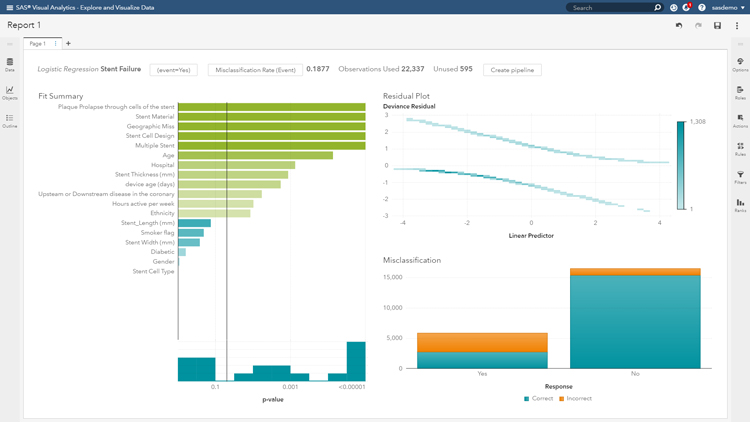Click in the Search input field
Image resolution: width=750 pixels, height=422 pixels.
coord(610,7)
